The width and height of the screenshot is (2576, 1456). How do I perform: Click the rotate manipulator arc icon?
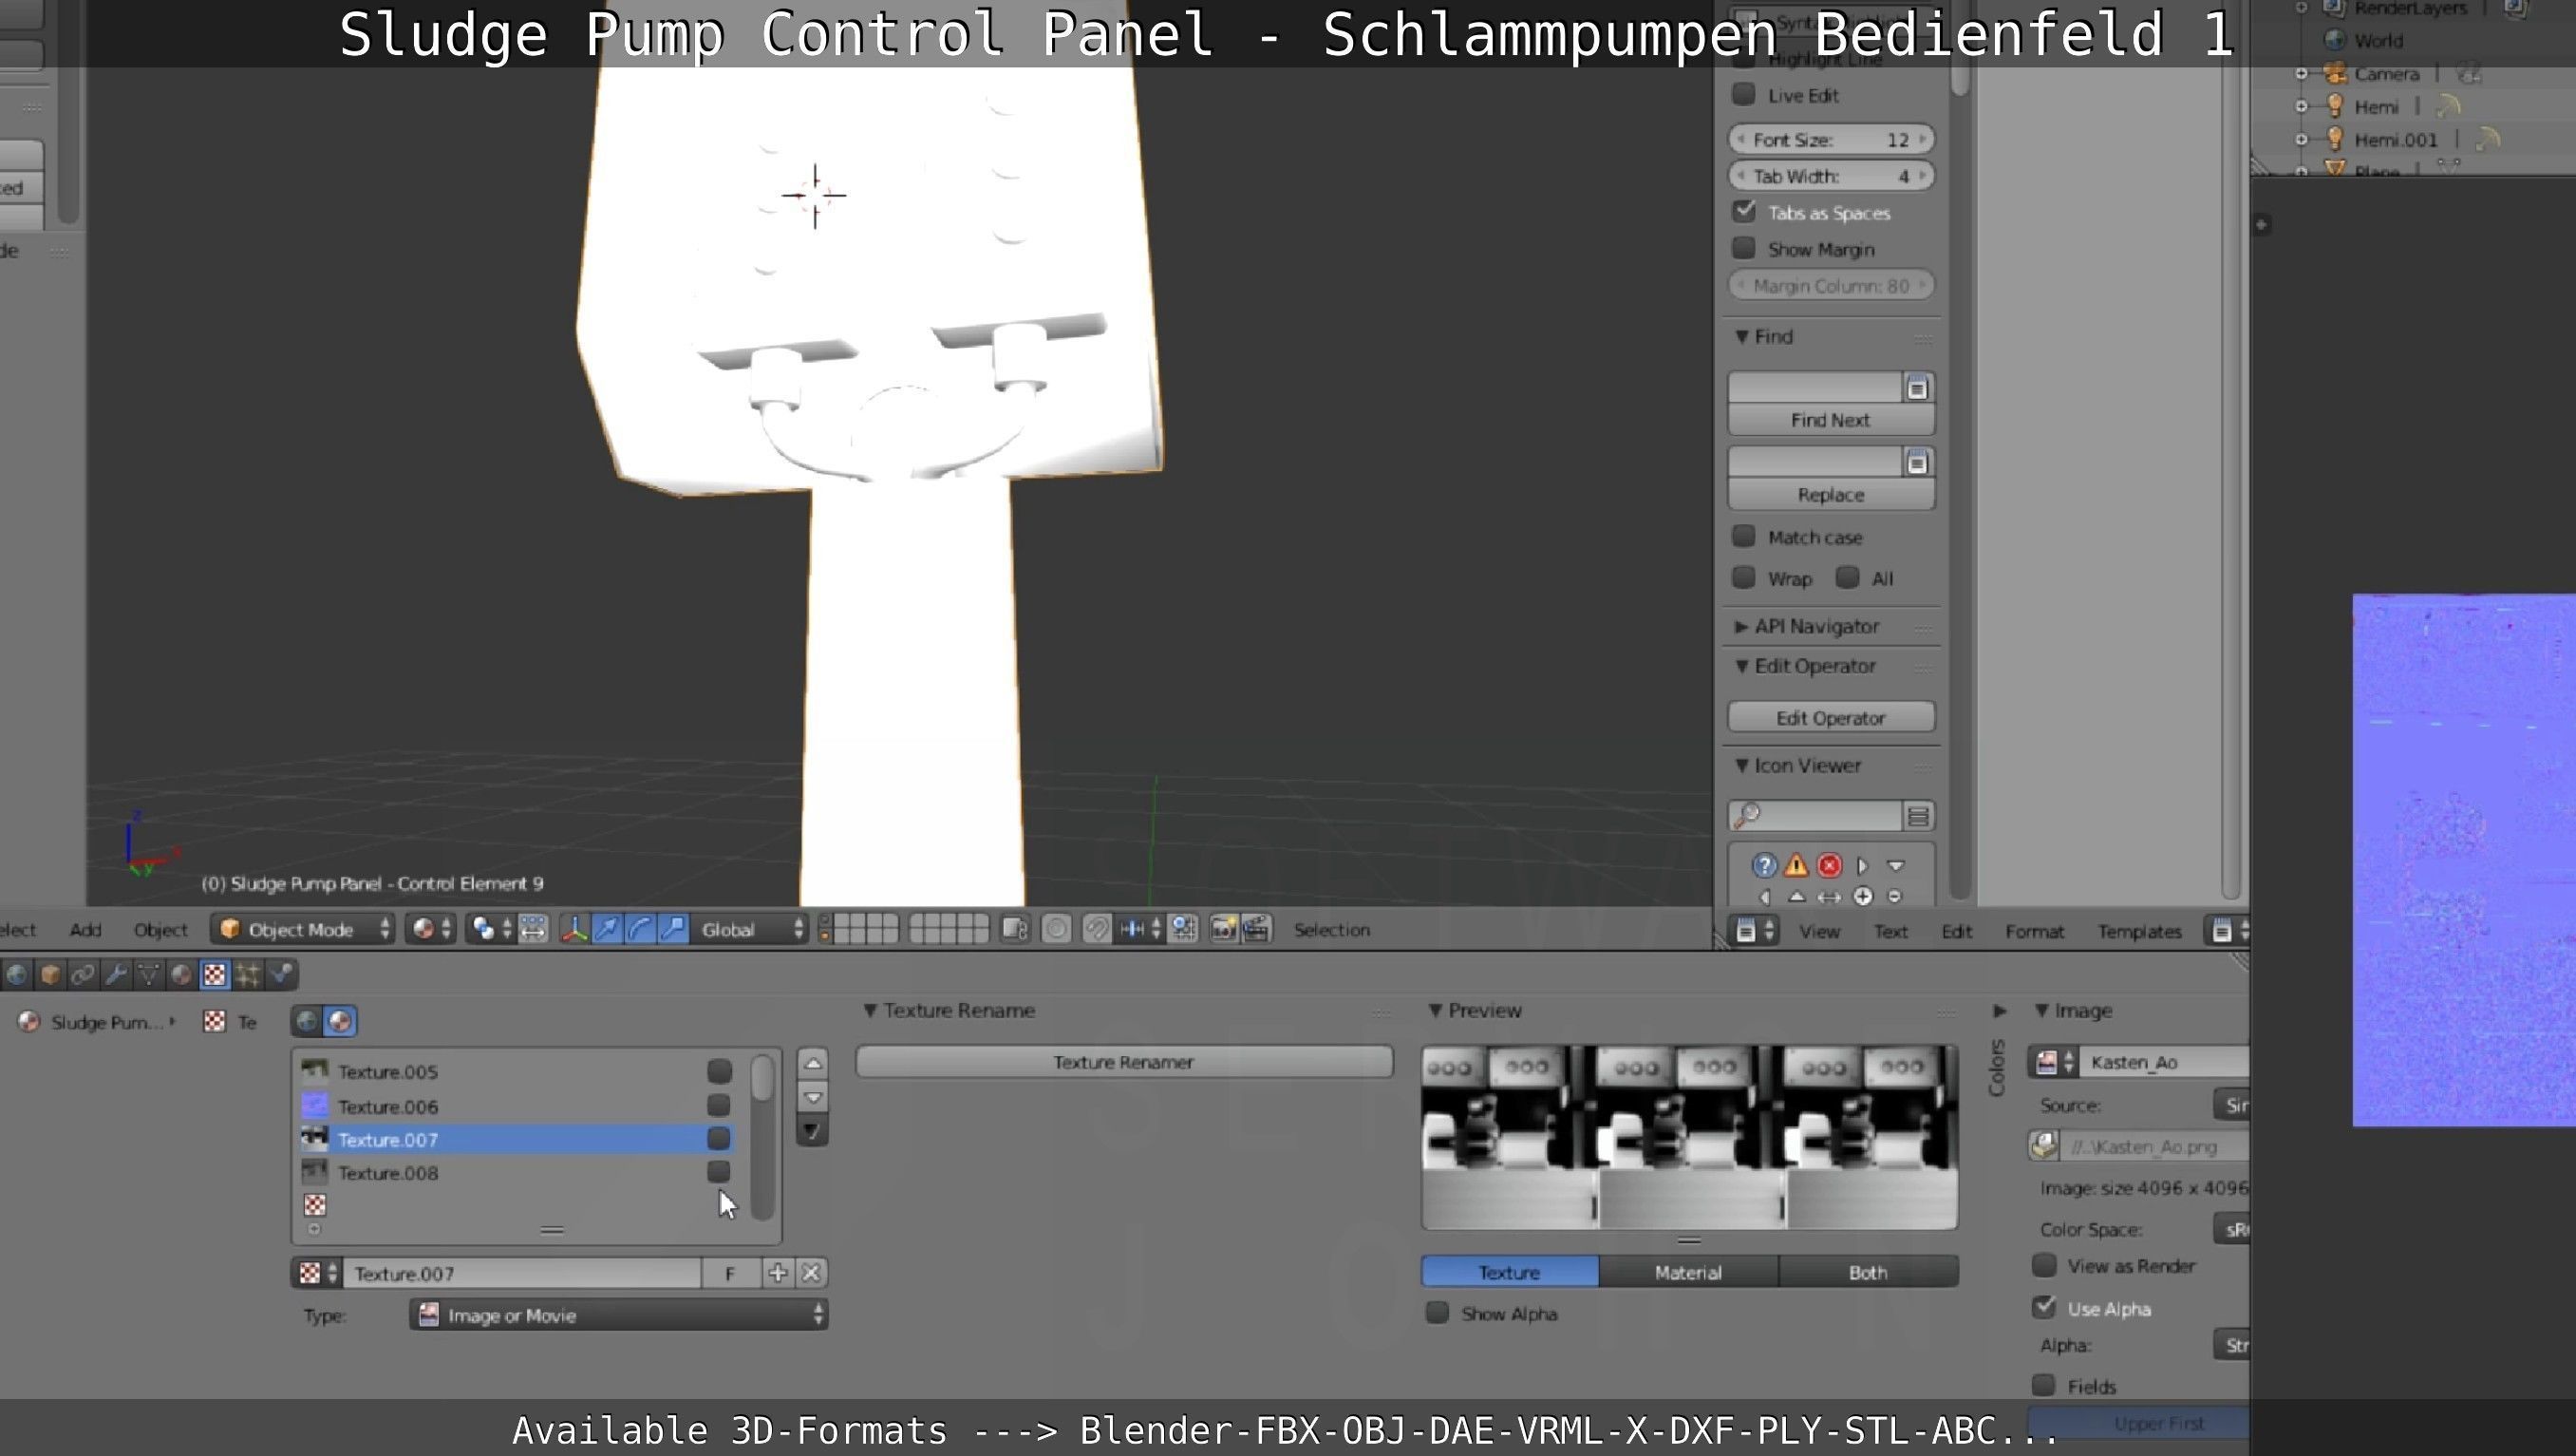tap(640, 929)
